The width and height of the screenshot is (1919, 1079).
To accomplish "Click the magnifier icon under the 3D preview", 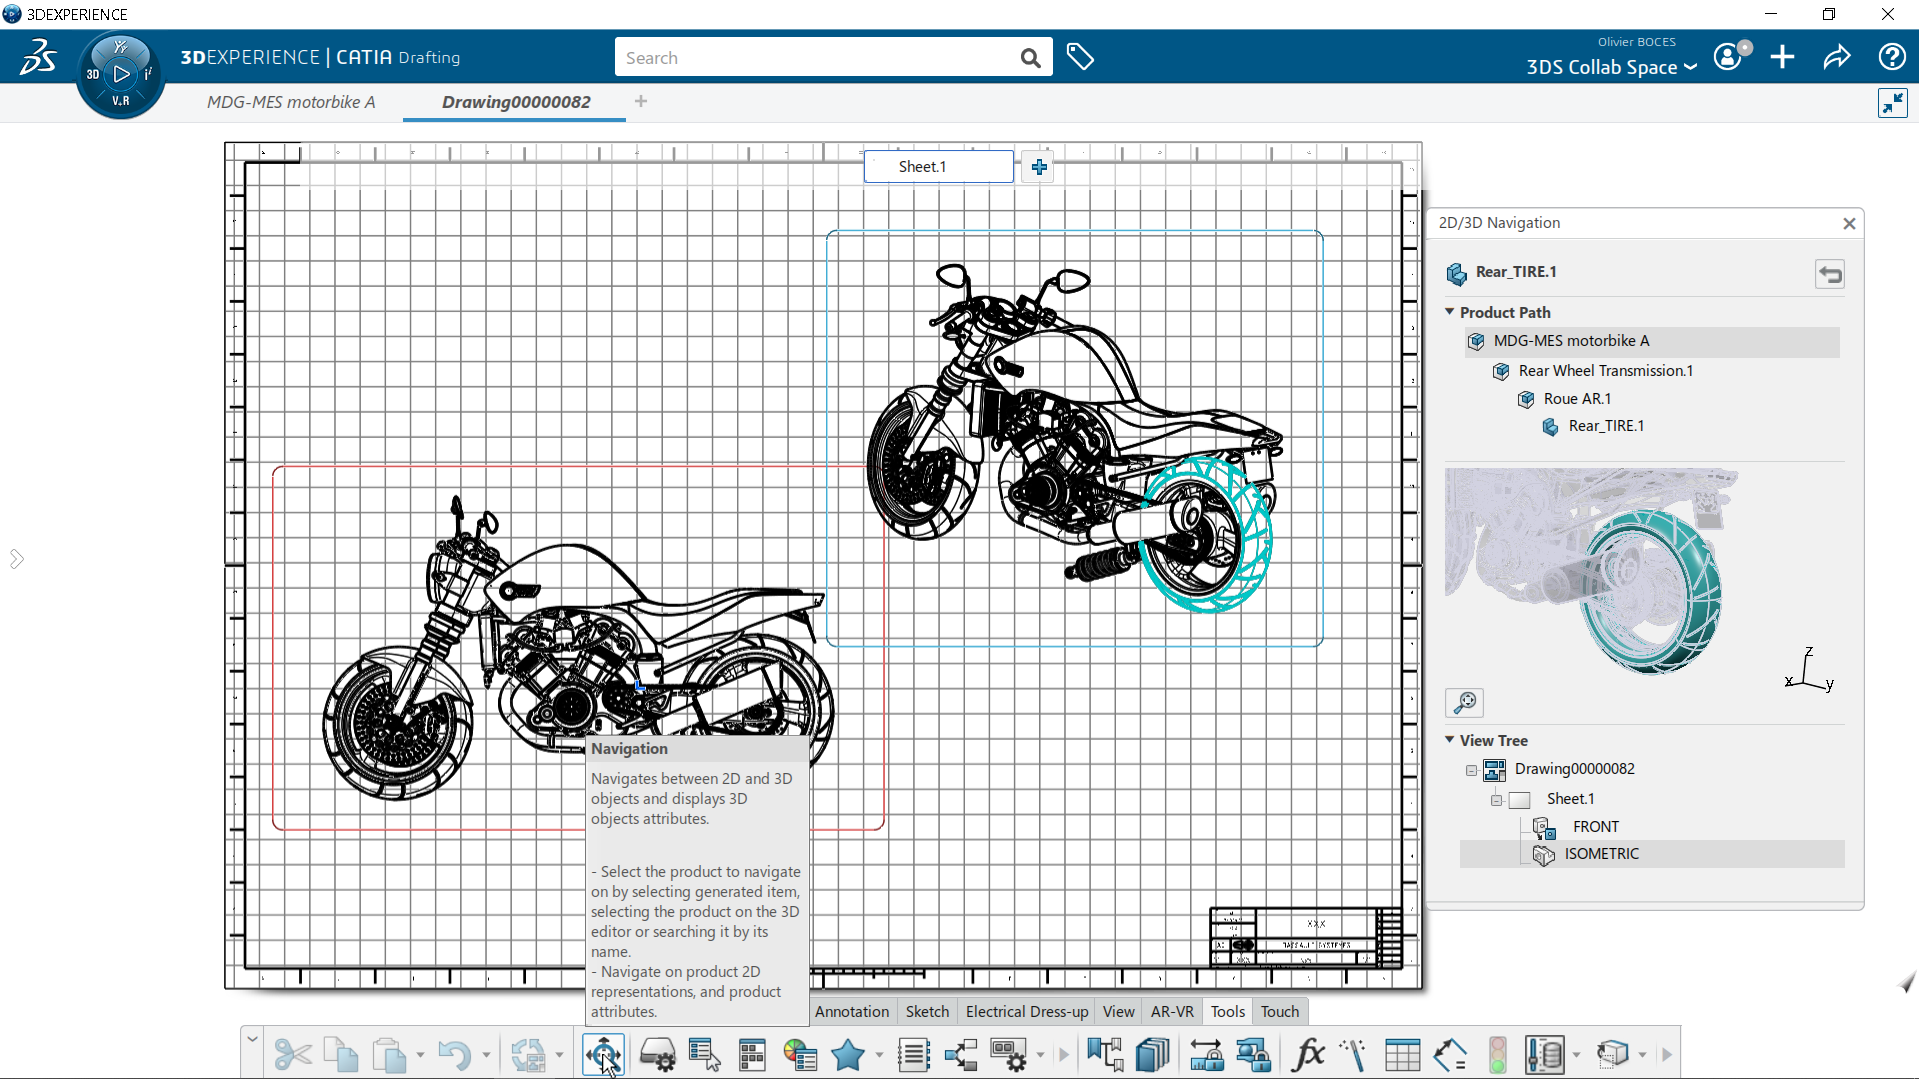I will [1464, 703].
